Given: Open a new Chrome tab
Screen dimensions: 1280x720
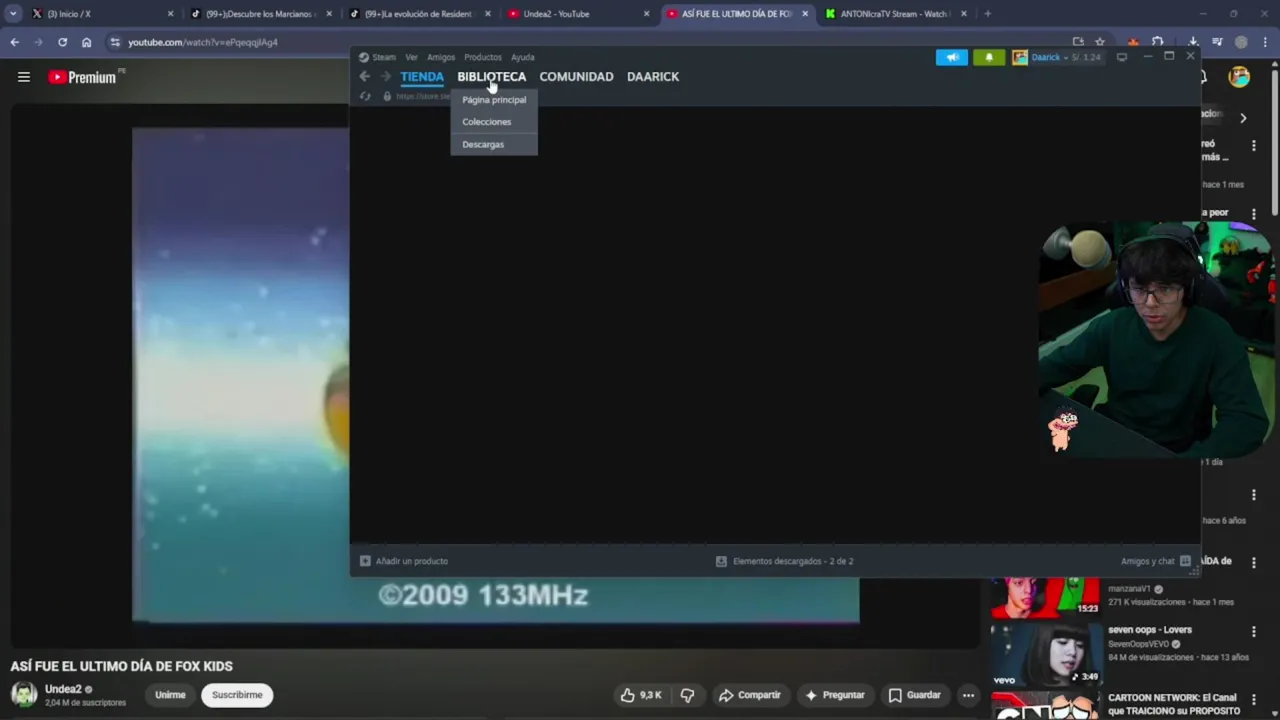Looking at the screenshot, I should 987,14.
